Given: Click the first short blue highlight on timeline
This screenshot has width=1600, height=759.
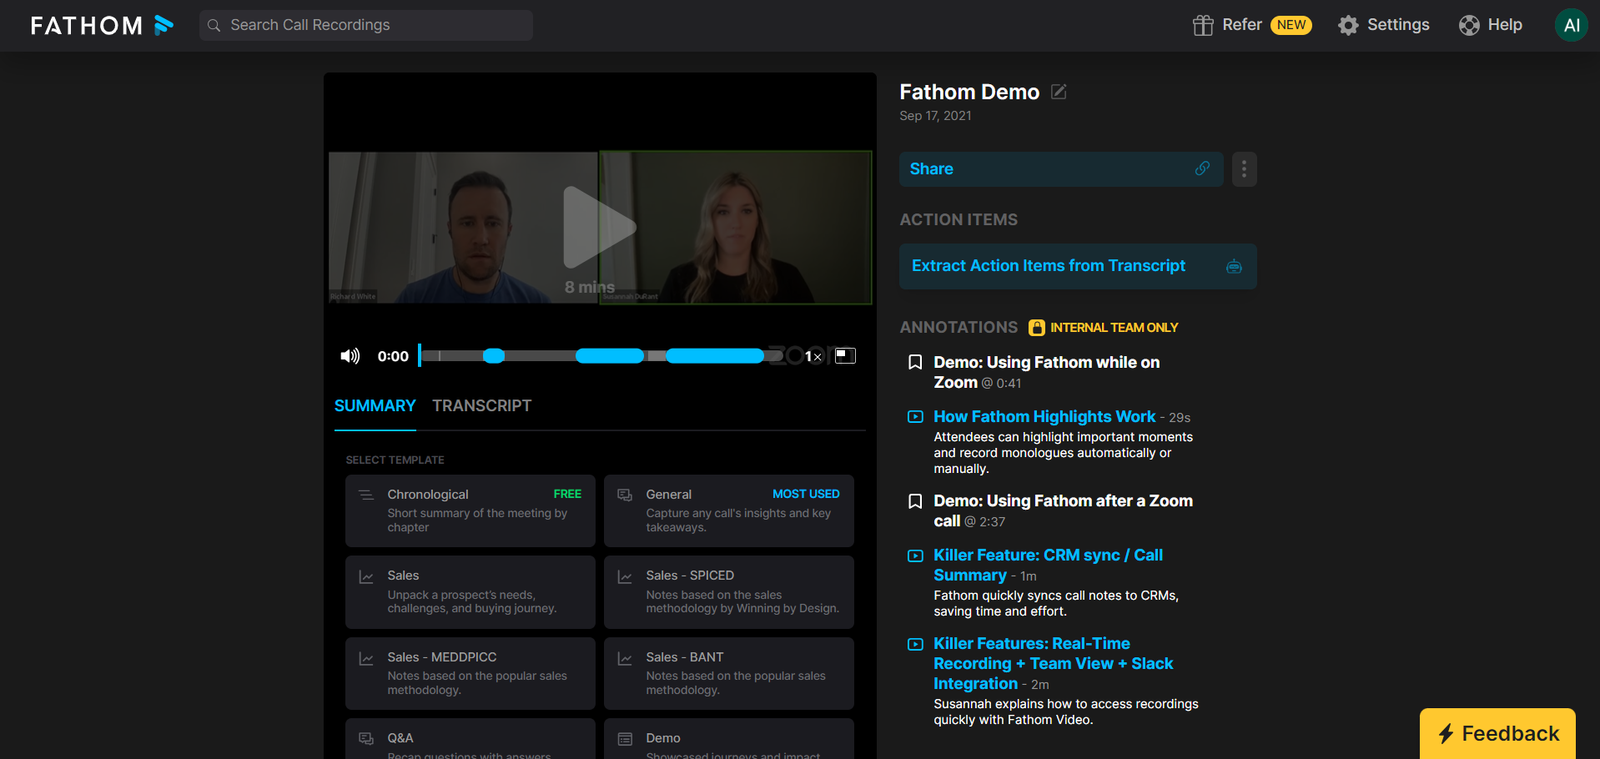Looking at the screenshot, I should pyautogui.click(x=494, y=356).
